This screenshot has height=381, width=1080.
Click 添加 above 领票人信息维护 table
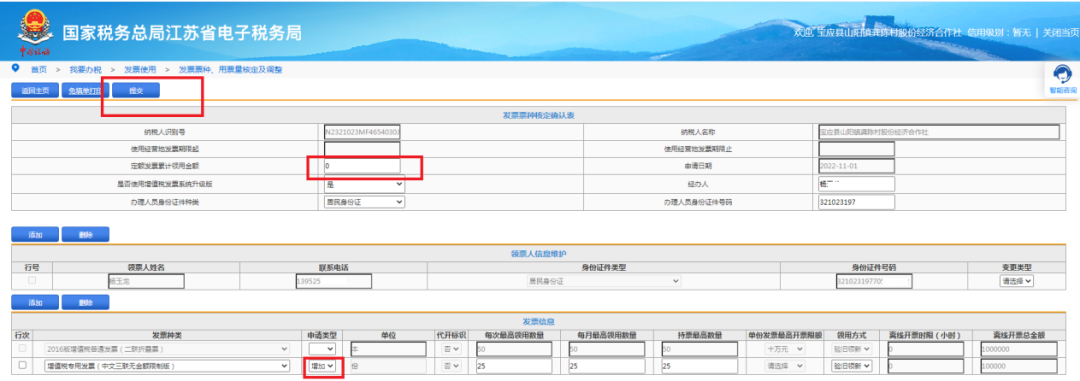tap(35, 234)
